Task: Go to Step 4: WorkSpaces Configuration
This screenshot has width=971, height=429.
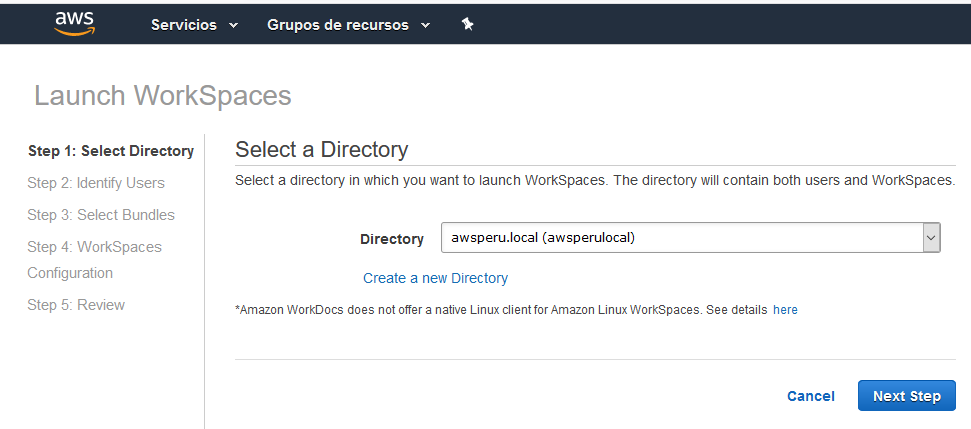Action: pos(94,260)
